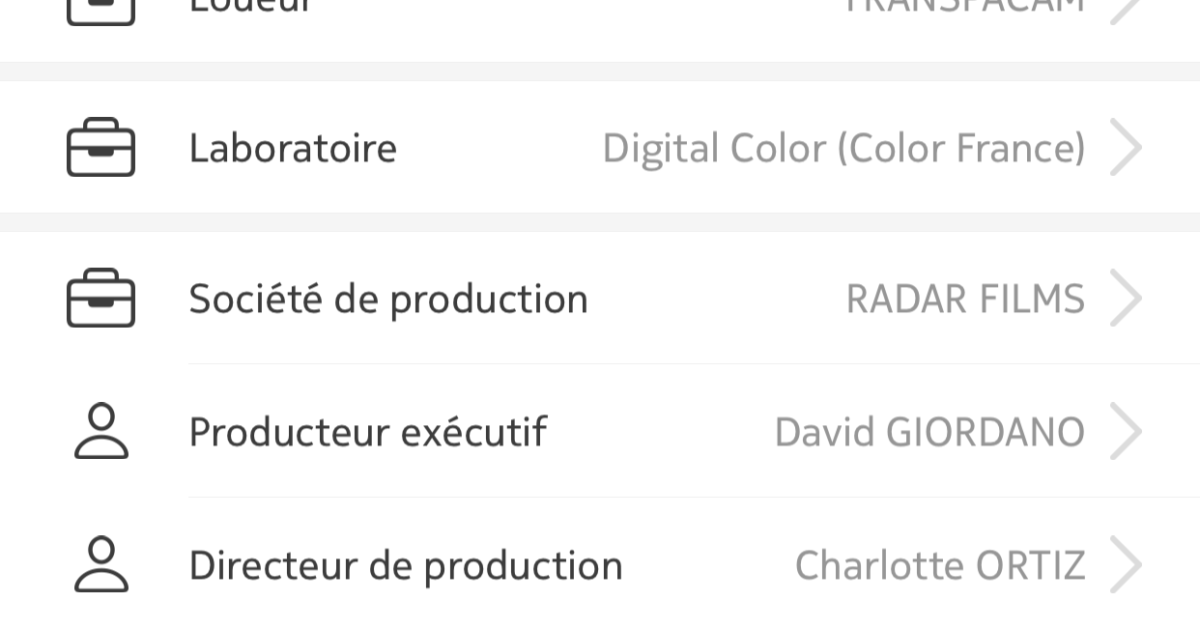Select the Laboratoire label
Screen dimensions: 1200x630
pyautogui.click(x=293, y=148)
